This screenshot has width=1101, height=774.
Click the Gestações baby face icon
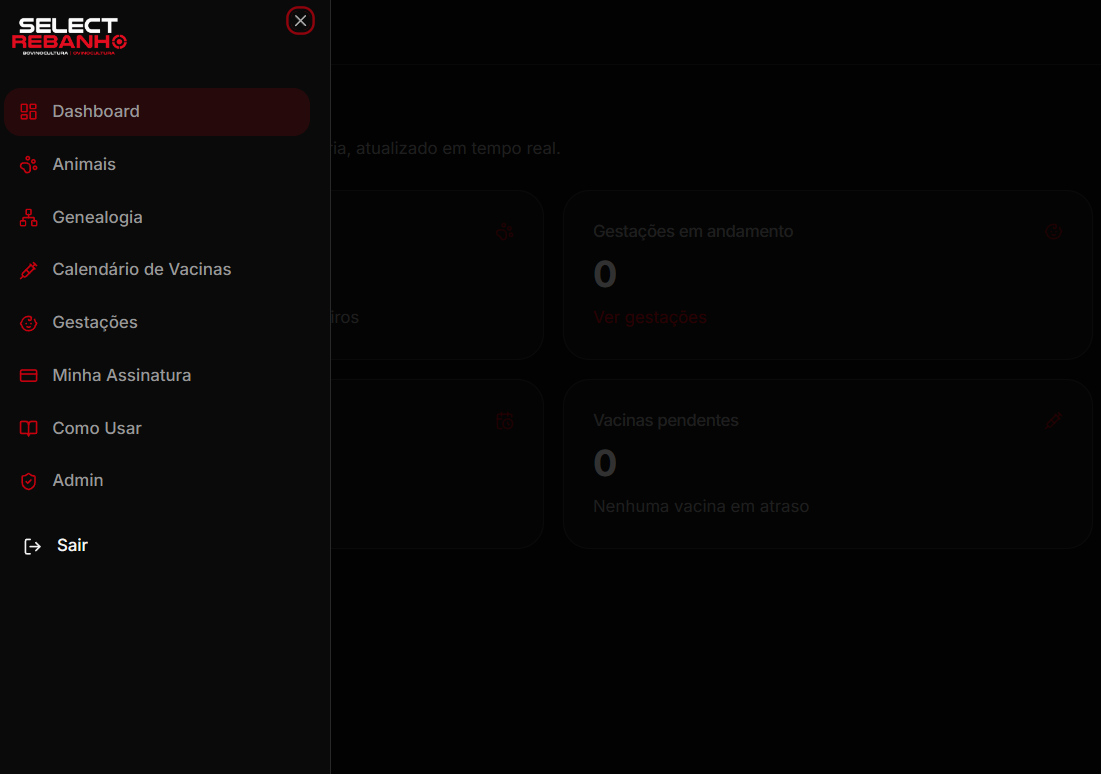pos(29,322)
